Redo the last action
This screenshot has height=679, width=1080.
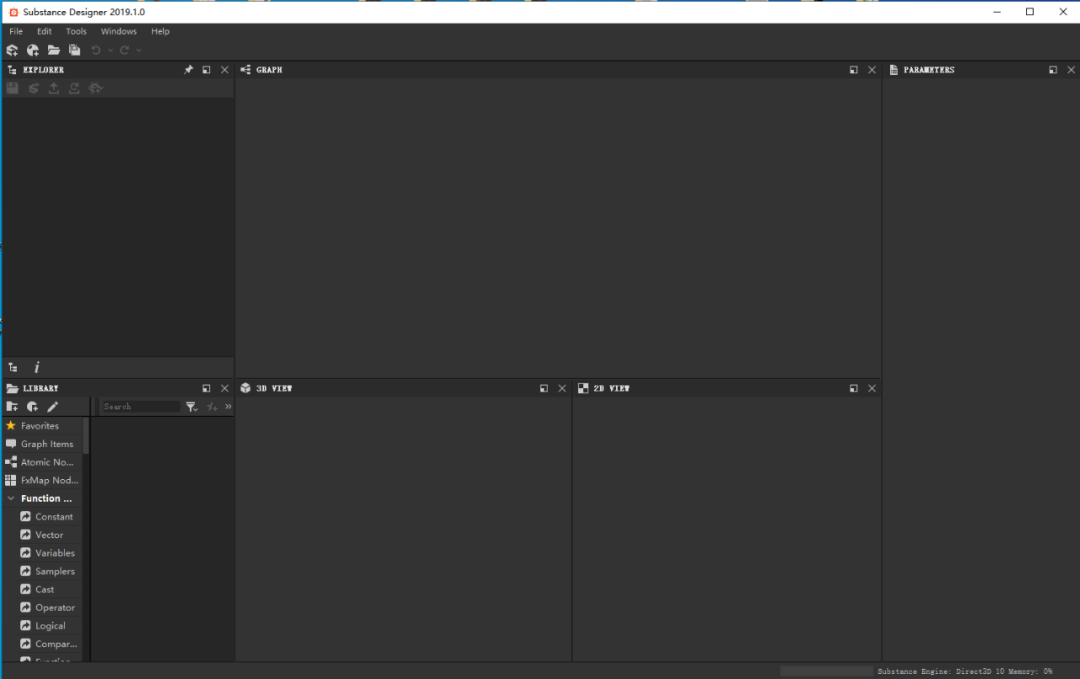(x=125, y=50)
